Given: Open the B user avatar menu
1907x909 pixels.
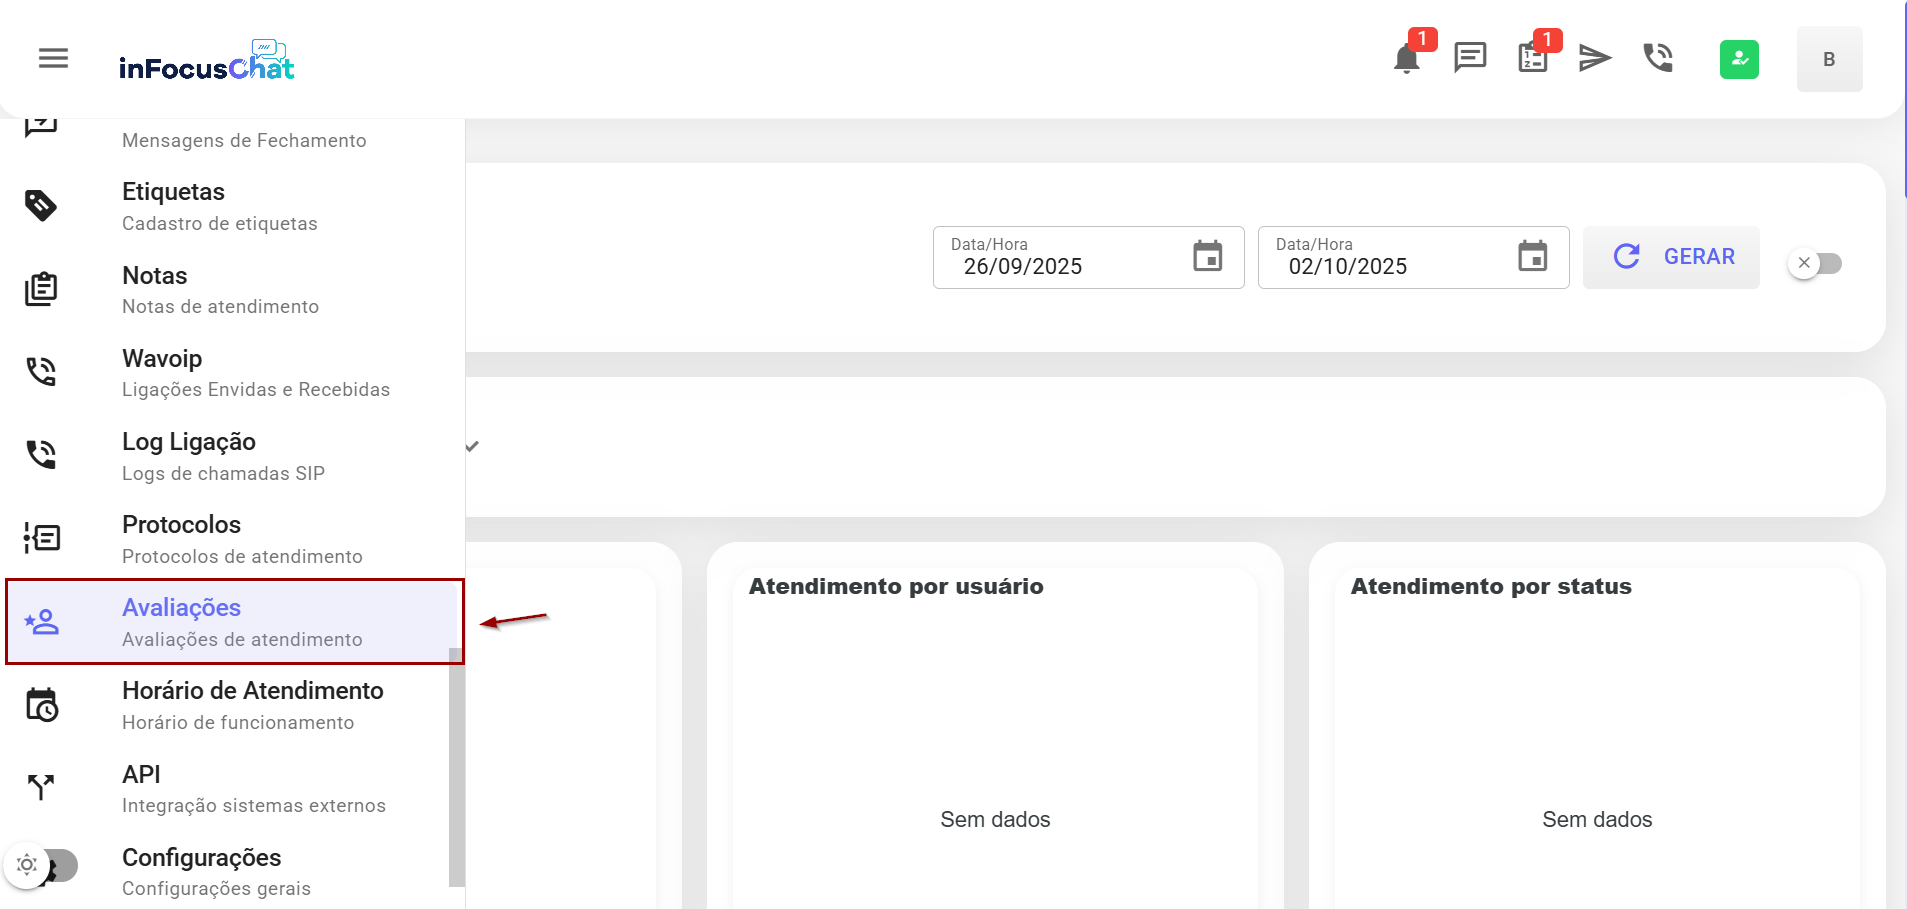Looking at the screenshot, I should point(1828,59).
